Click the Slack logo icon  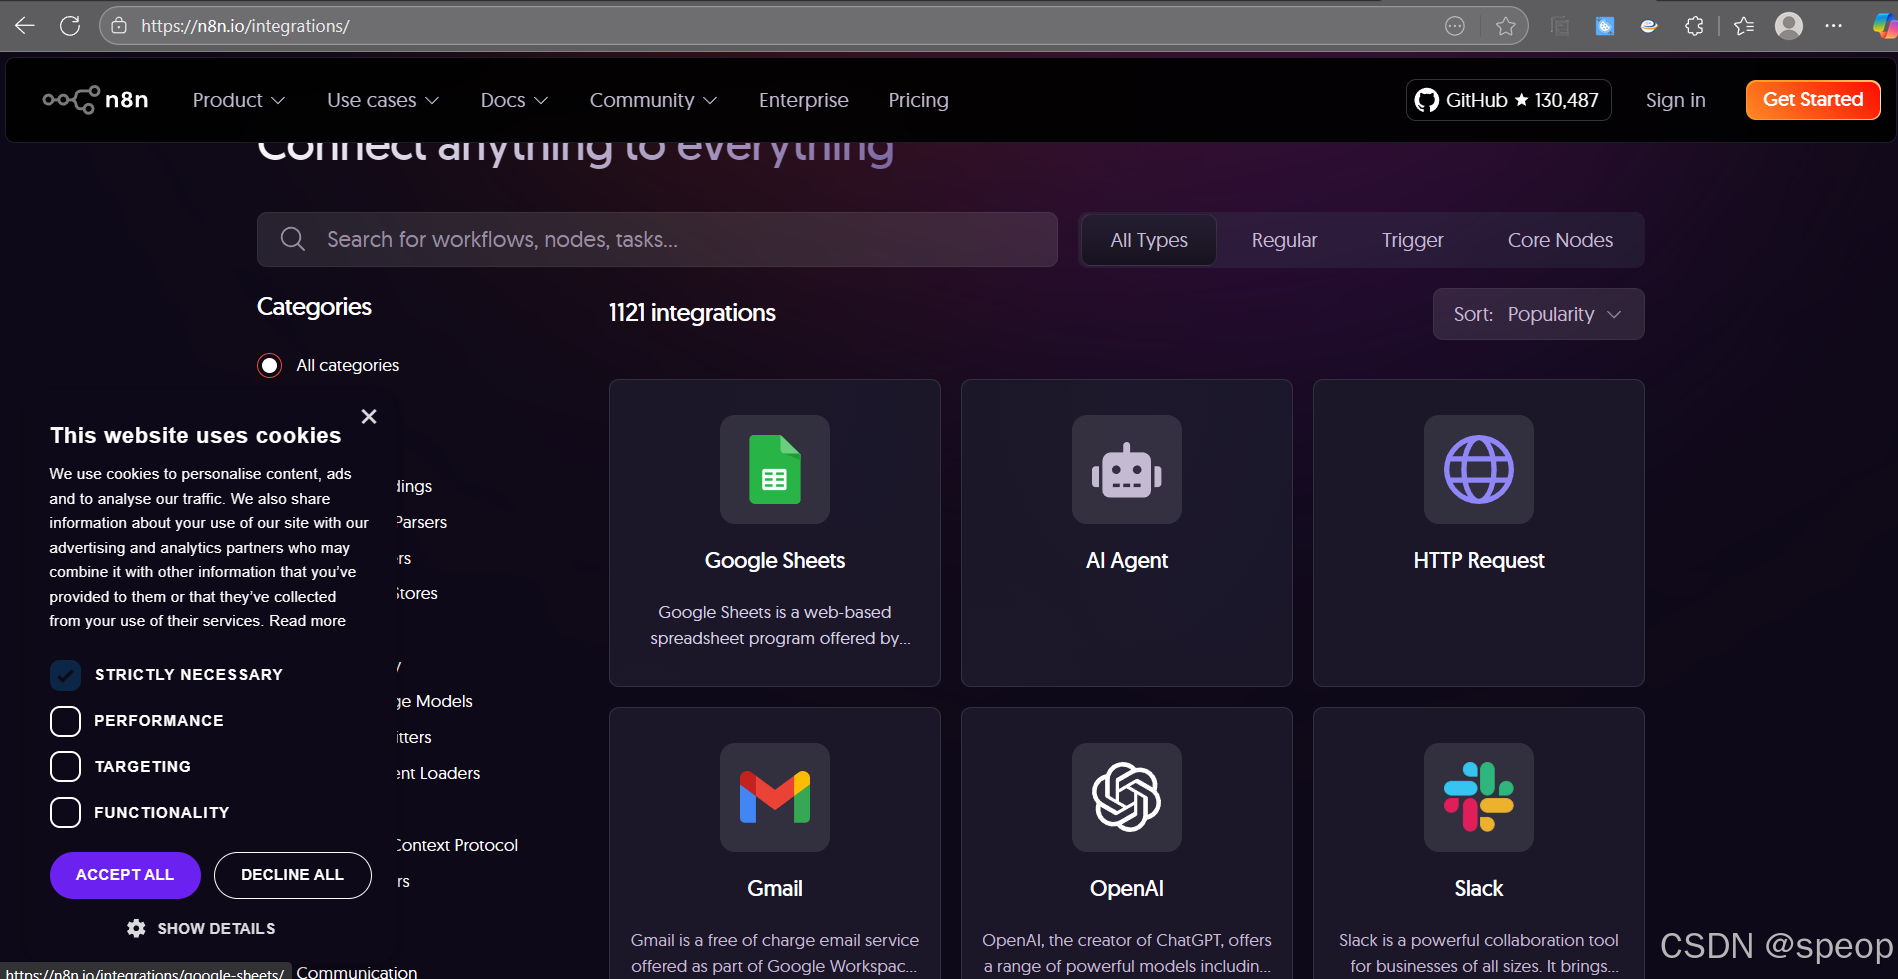tap(1479, 797)
